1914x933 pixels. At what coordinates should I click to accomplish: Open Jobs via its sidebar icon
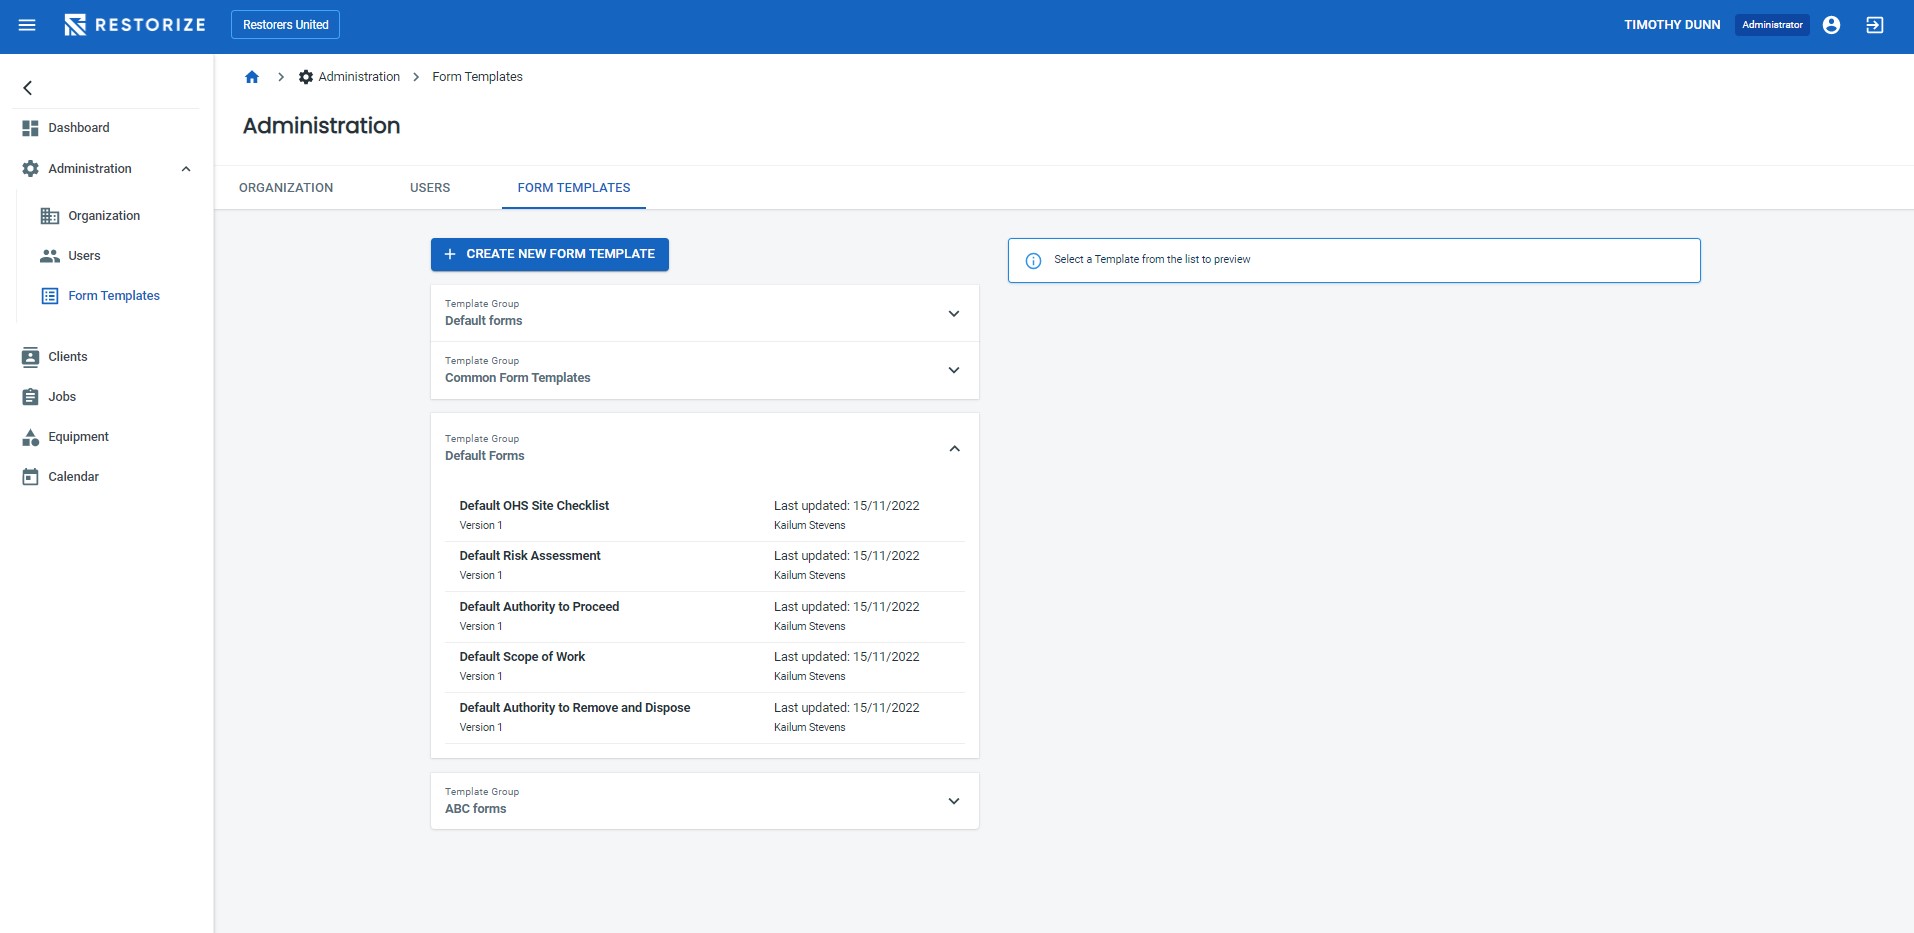coord(31,397)
